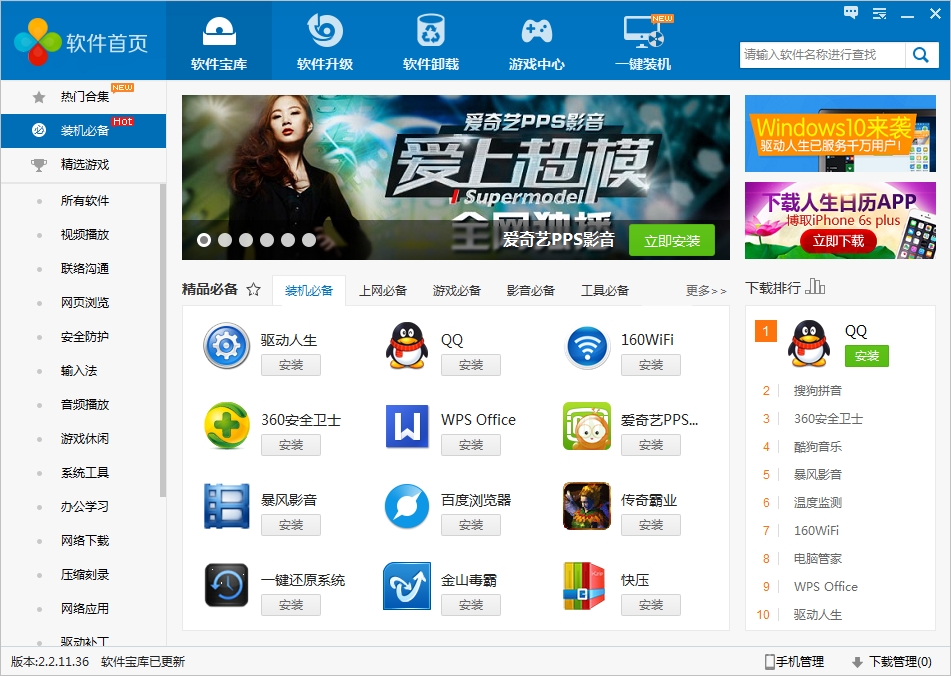Click the magnifier search button
This screenshot has height=676, width=951.
921,55
